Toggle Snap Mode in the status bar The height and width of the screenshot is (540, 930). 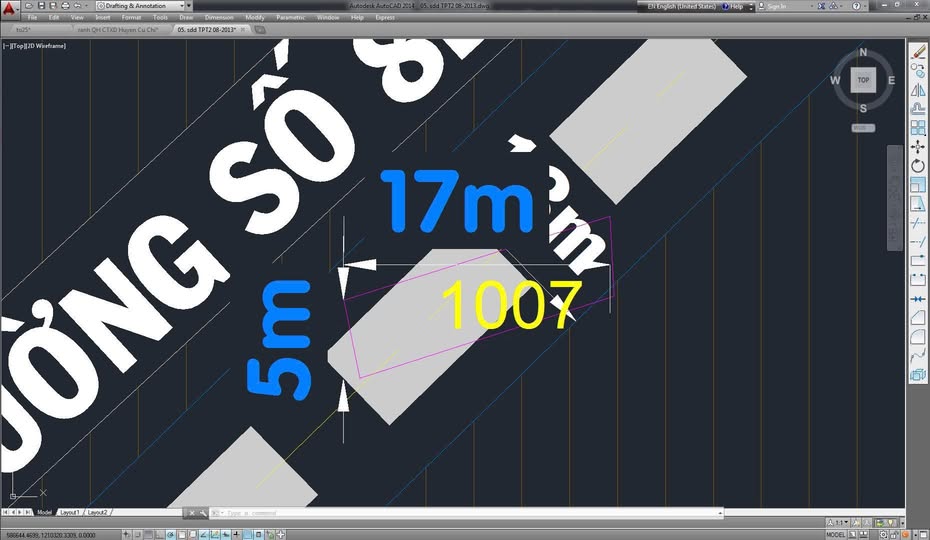click(x=137, y=535)
